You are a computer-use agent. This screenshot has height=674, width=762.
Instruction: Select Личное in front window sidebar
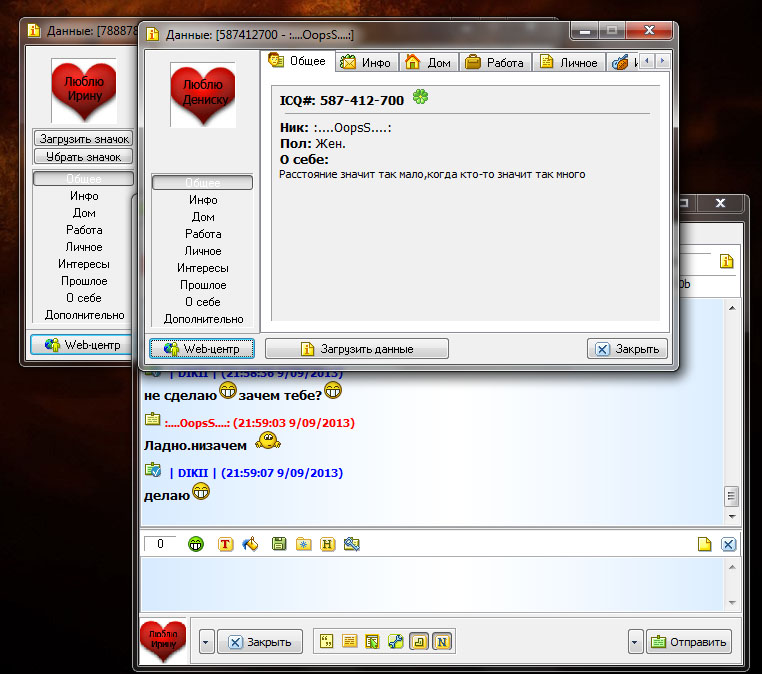click(x=203, y=251)
